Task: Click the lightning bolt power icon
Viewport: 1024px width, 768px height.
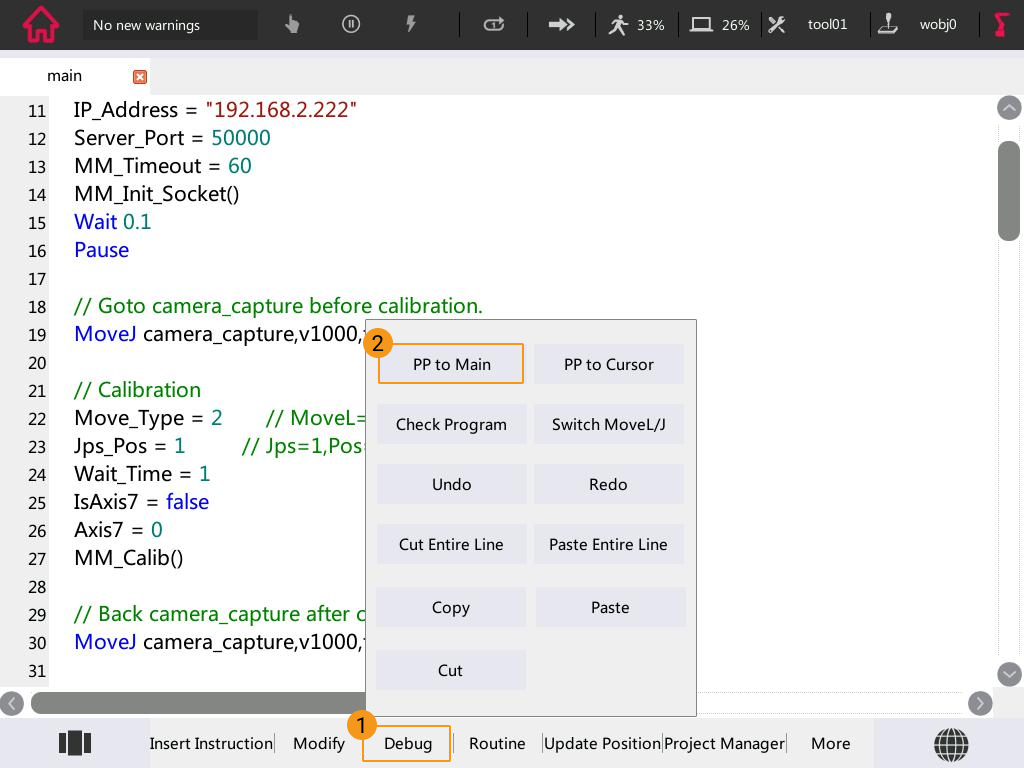Action: 410,25
